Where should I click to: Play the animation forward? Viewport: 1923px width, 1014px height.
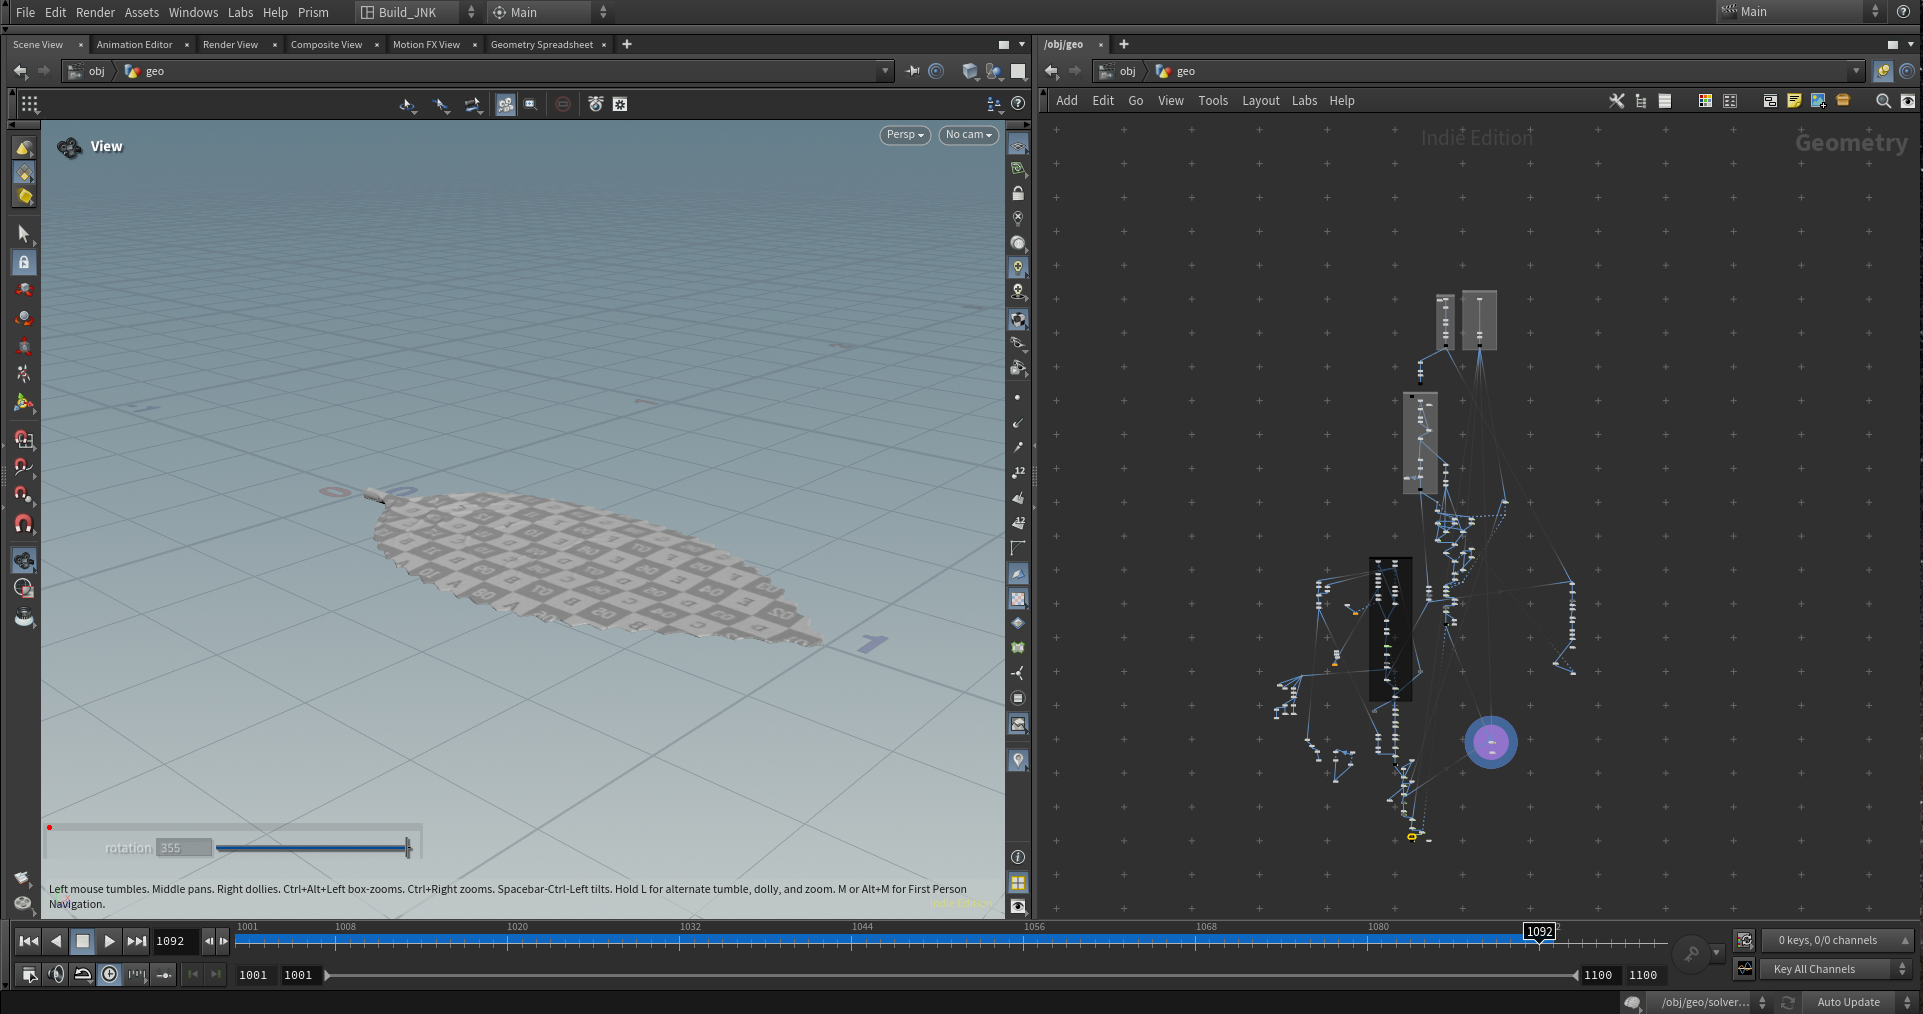point(110,941)
